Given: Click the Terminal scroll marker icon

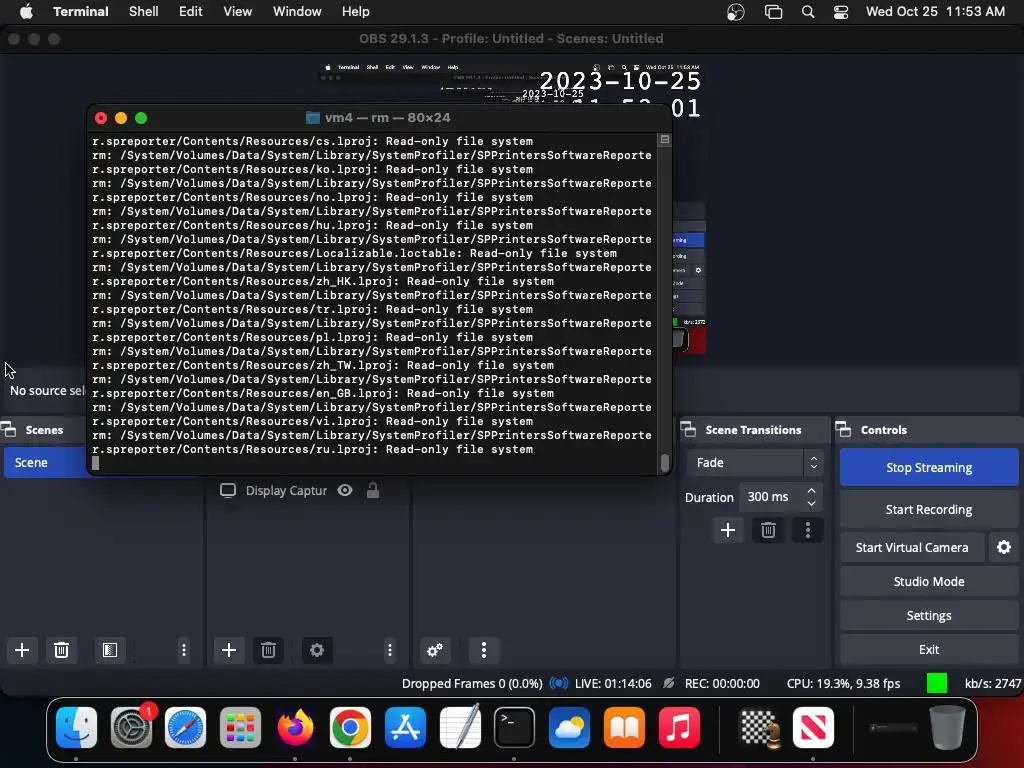Looking at the screenshot, I should click(x=664, y=139).
